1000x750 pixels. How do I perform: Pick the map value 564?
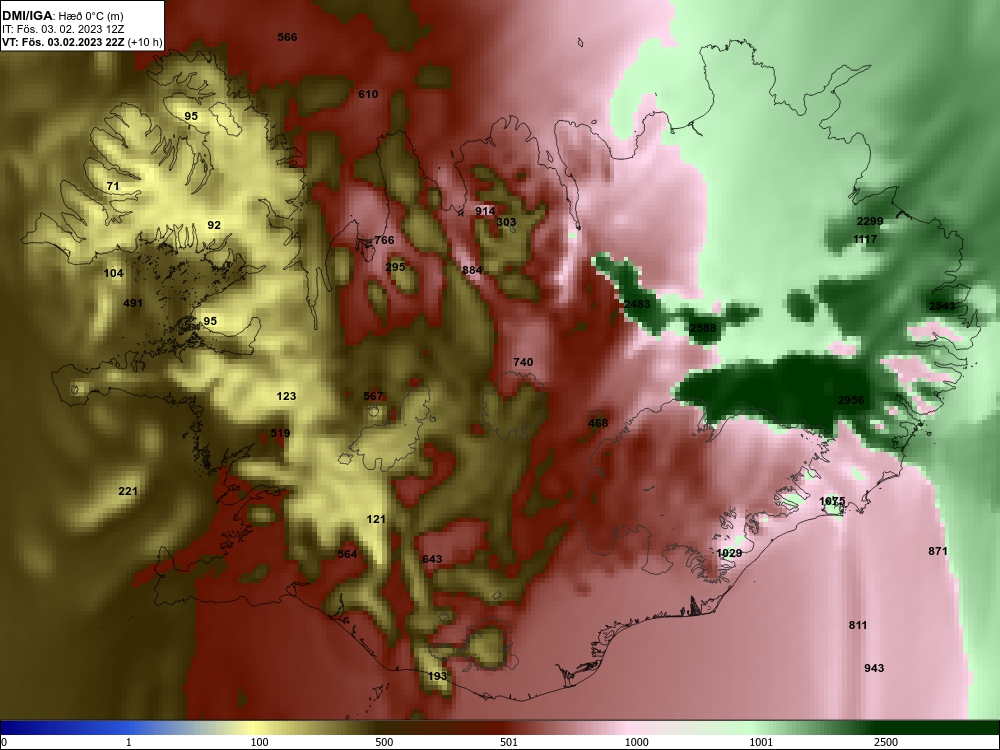coord(348,554)
